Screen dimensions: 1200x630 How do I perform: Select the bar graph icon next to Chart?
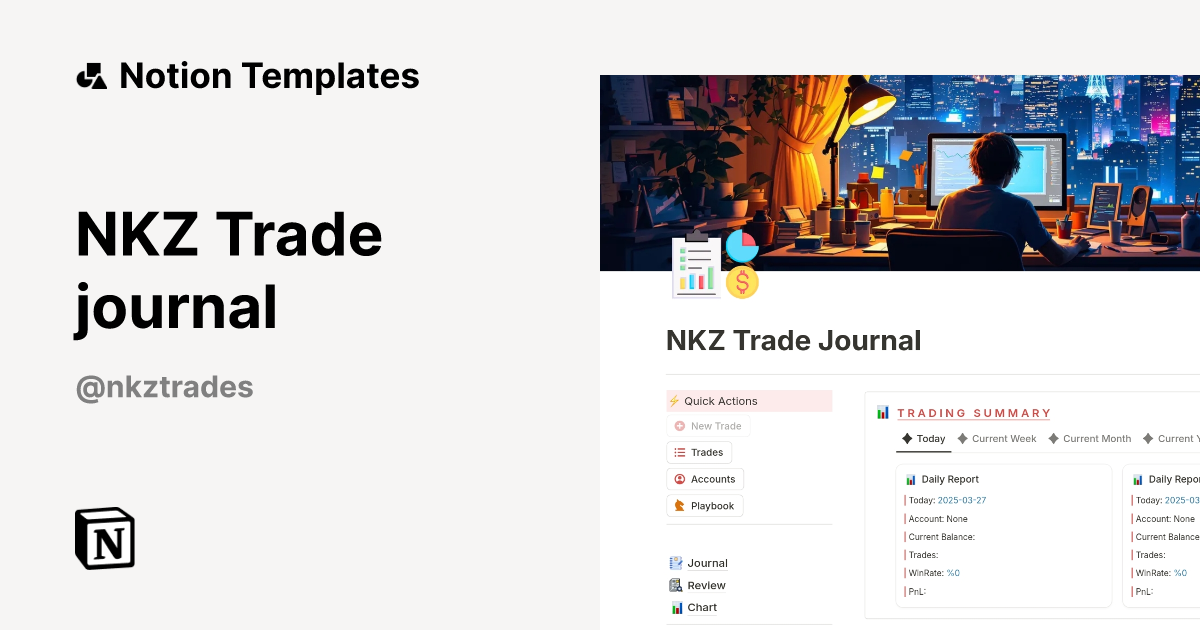(x=675, y=607)
